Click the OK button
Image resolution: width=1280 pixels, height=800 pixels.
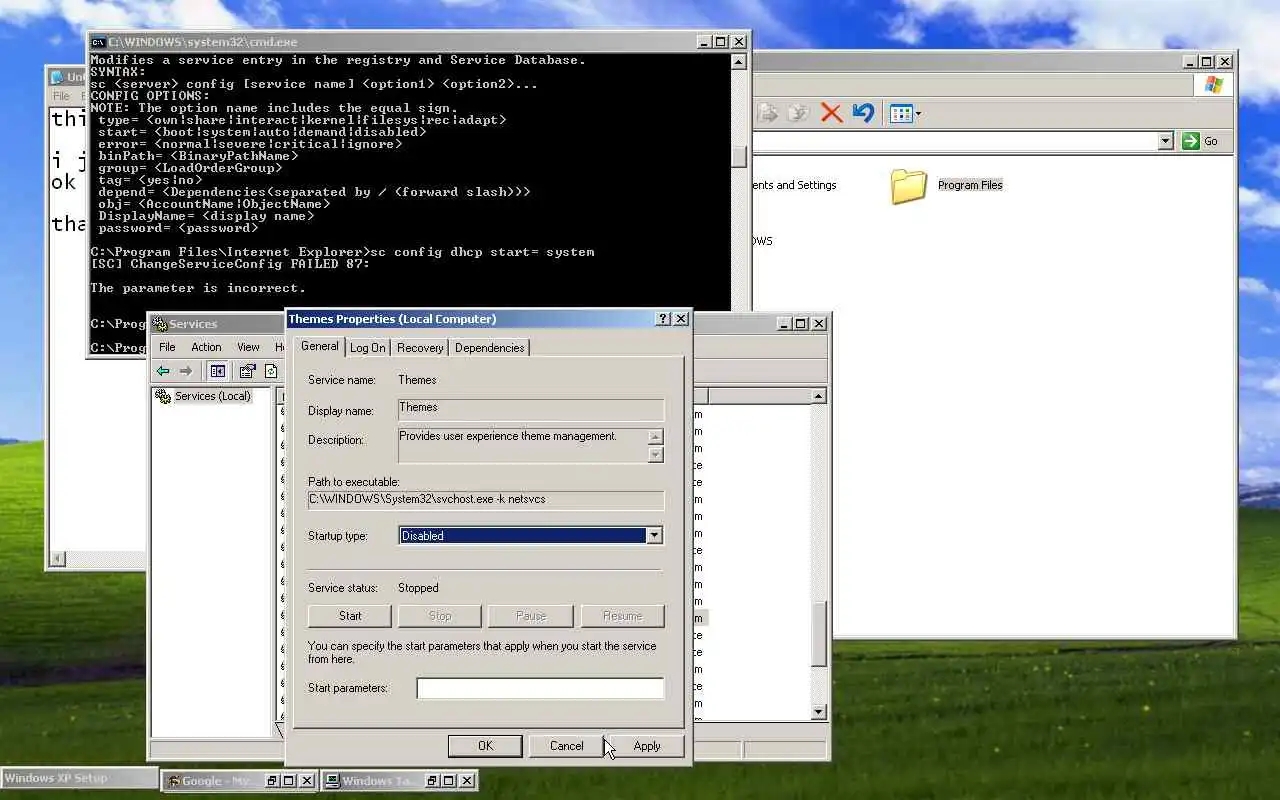coord(485,746)
